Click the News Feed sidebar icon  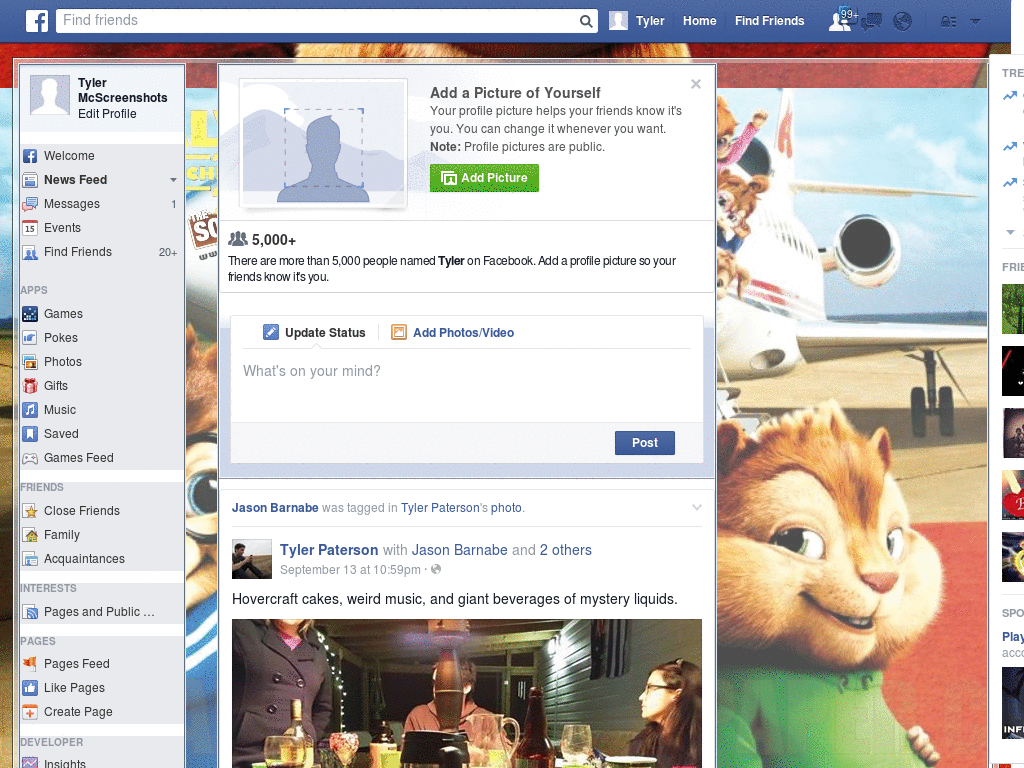coord(30,180)
